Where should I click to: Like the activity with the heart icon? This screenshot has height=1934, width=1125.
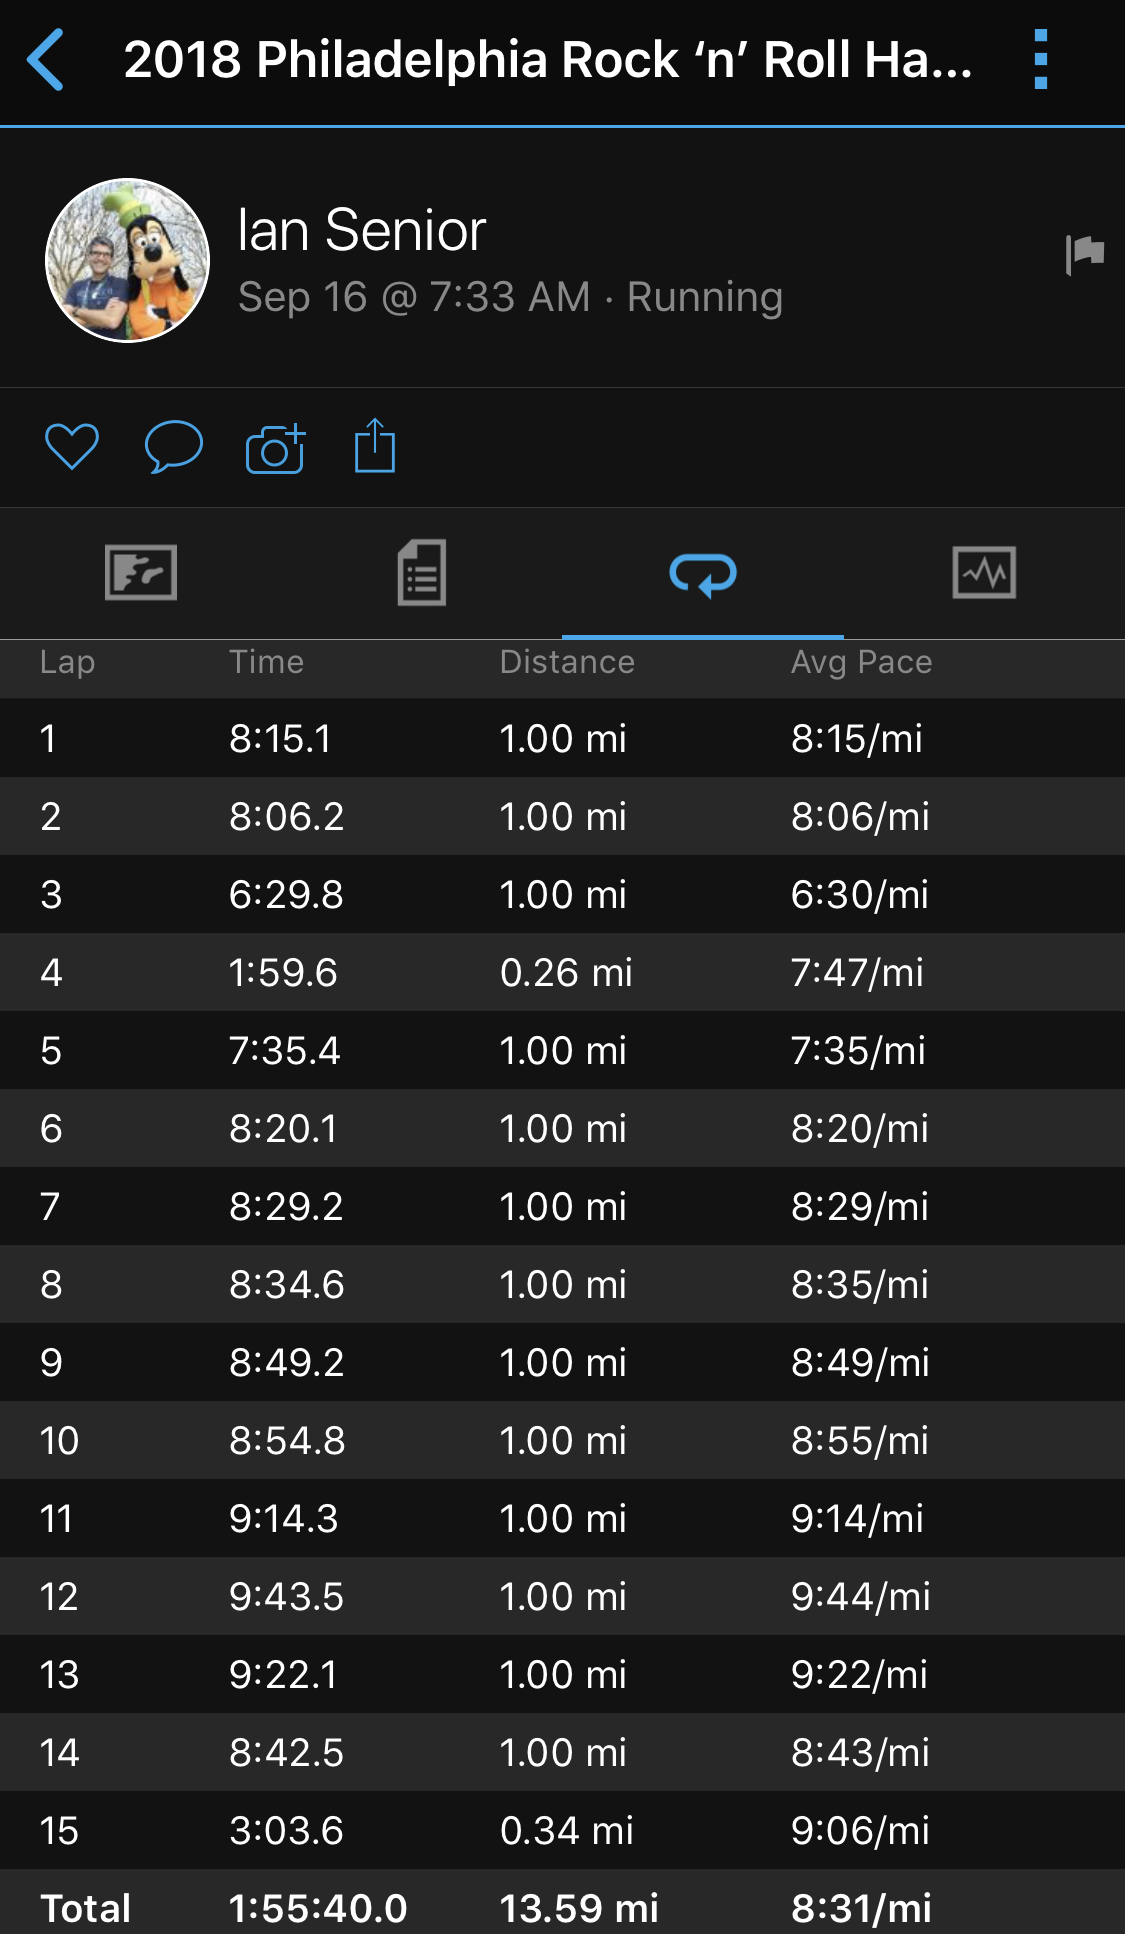click(x=72, y=447)
